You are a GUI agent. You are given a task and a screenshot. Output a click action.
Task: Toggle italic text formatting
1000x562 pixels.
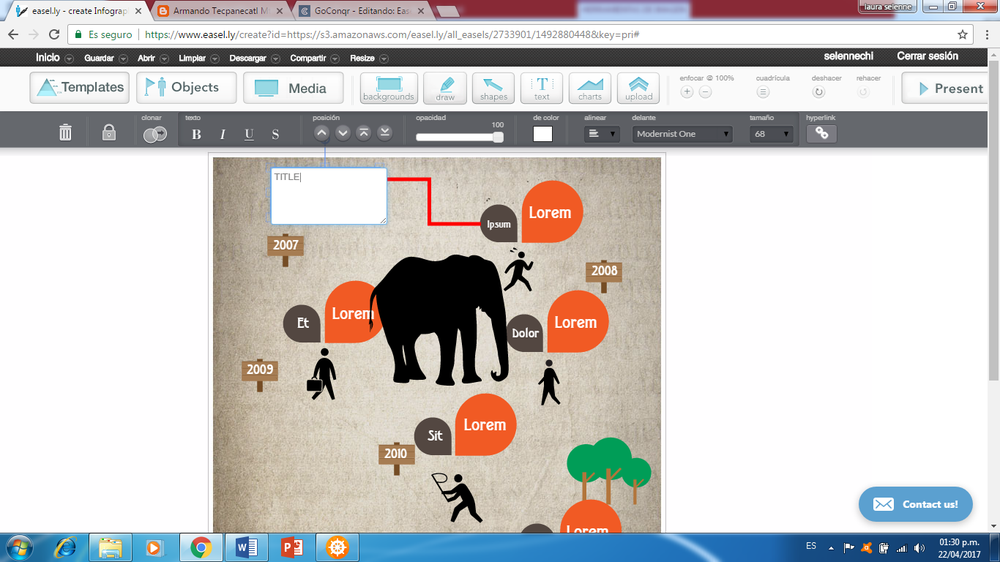(222, 134)
